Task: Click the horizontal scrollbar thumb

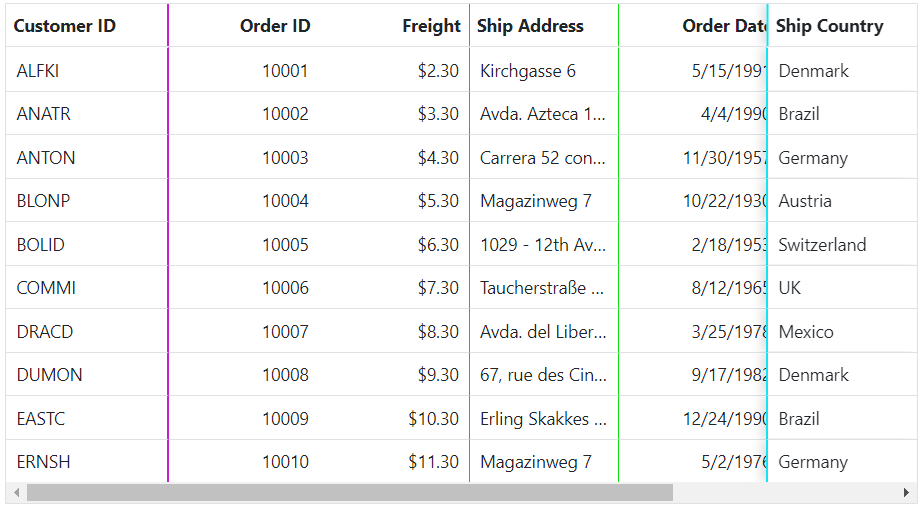Action: pos(350,493)
